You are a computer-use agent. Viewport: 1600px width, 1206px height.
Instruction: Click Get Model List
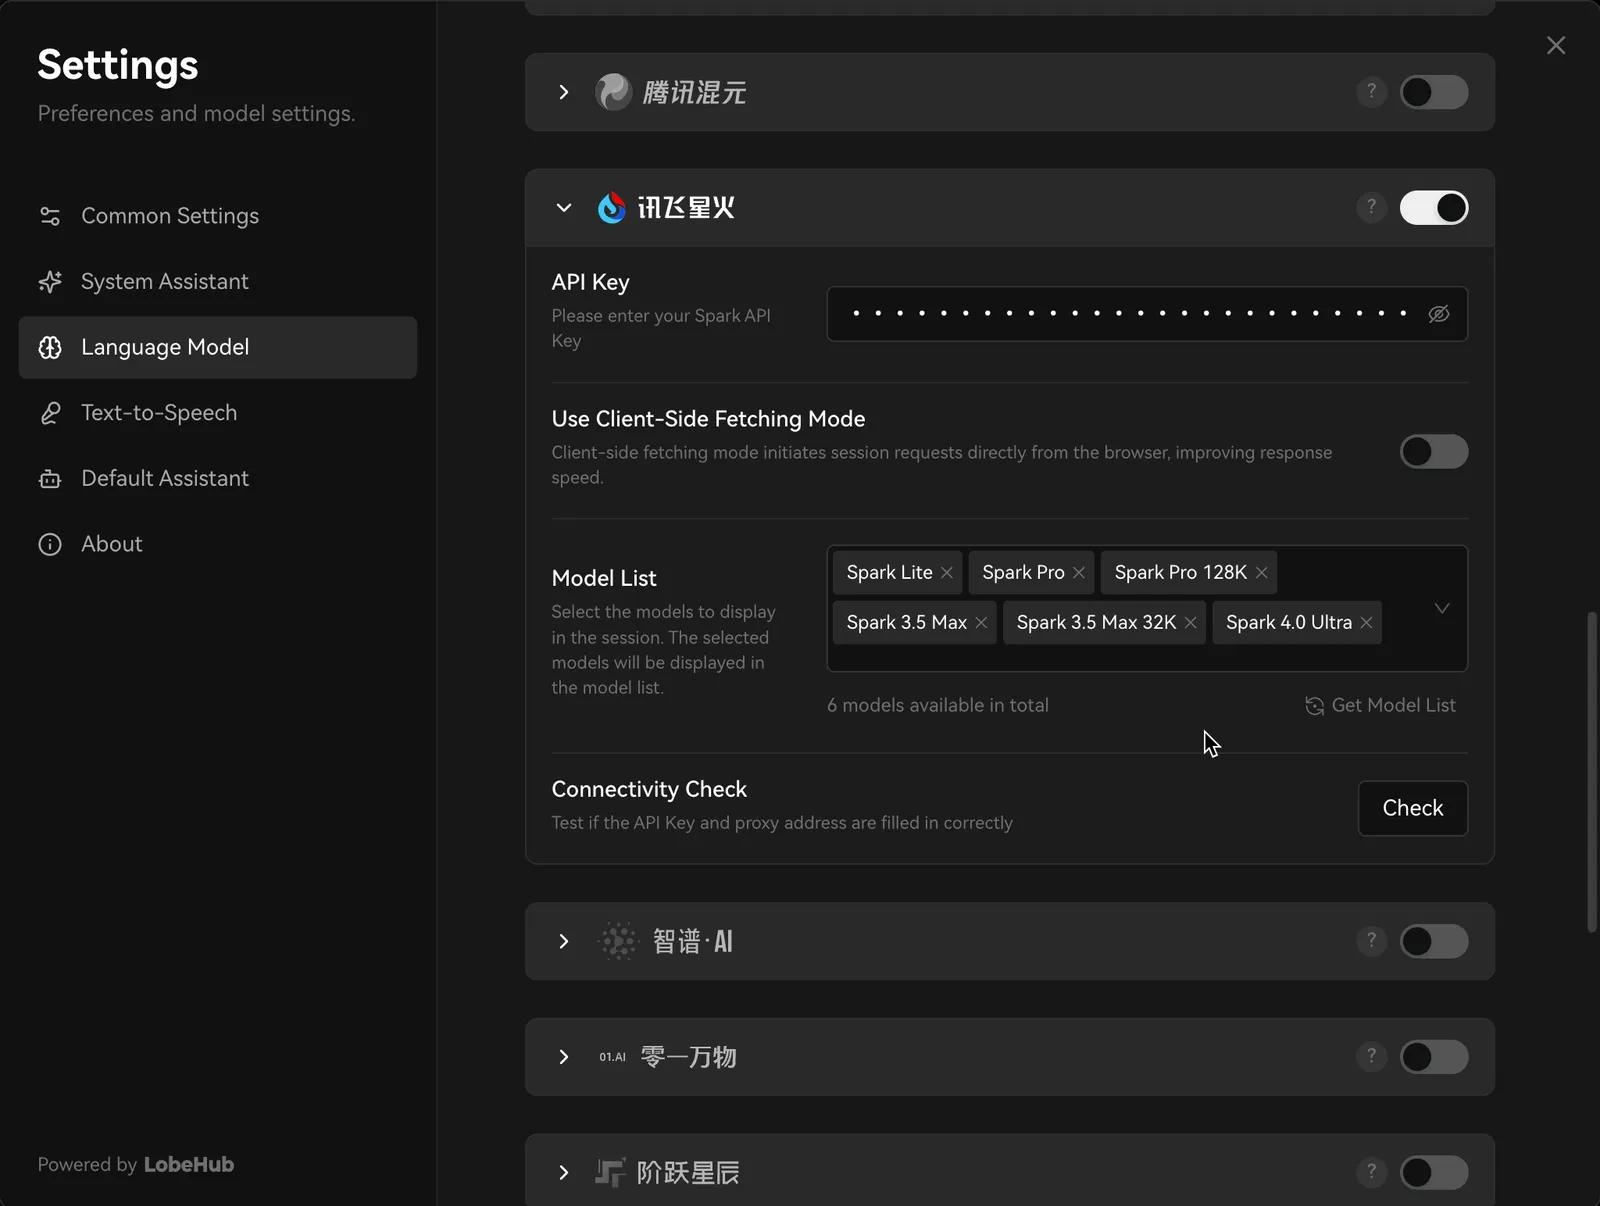[1380, 705]
